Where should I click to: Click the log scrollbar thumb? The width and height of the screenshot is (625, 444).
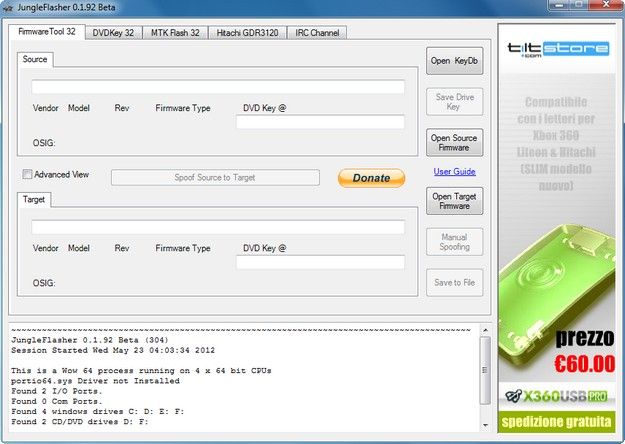point(485,370)
